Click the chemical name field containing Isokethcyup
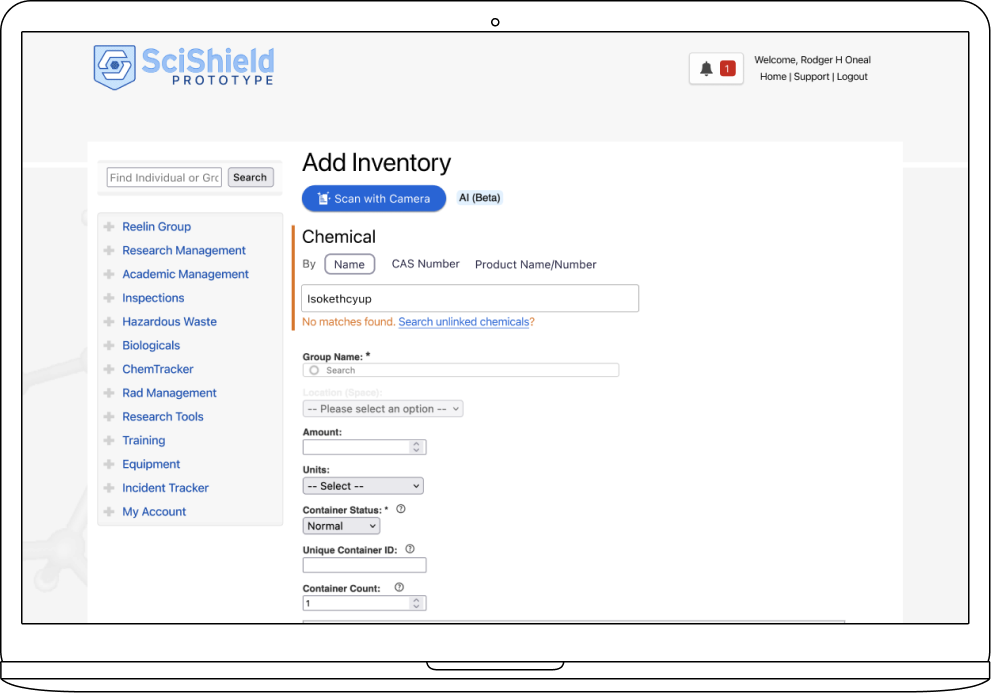Image resolution: width=991 pixels, height=693 pixels. (470, 298)
